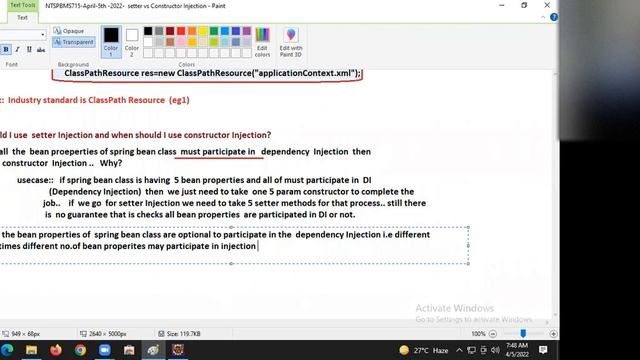Click the text 'Industry standard is ClassPath Resource'
This screenshot has height=360, width=640.
tap(87, 100)
